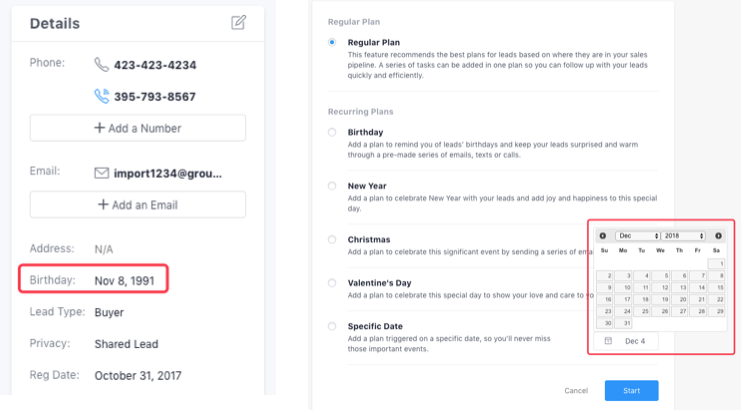Click the Dec 4 date field
This screenshot has width=745, height=414.
[x=626, y=341]
